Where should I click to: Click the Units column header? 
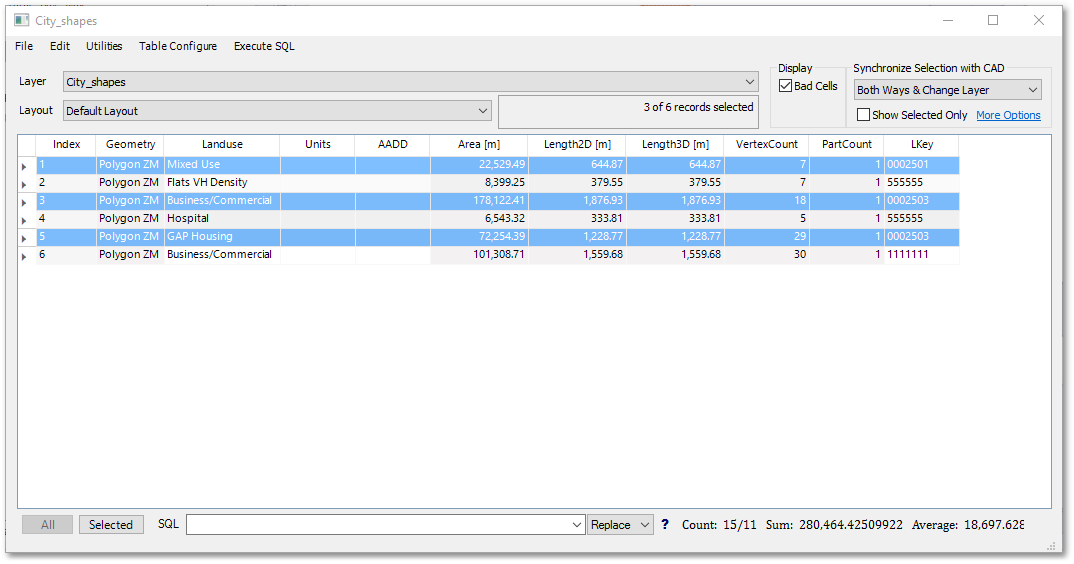pos(318,145)
